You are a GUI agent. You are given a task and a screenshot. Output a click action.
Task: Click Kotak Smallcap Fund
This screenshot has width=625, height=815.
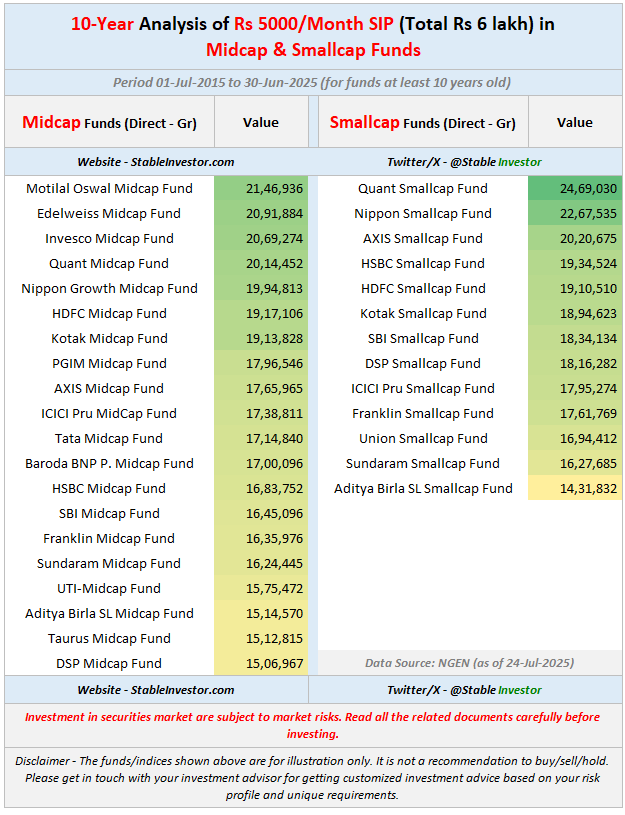click(x=423, y=313)
